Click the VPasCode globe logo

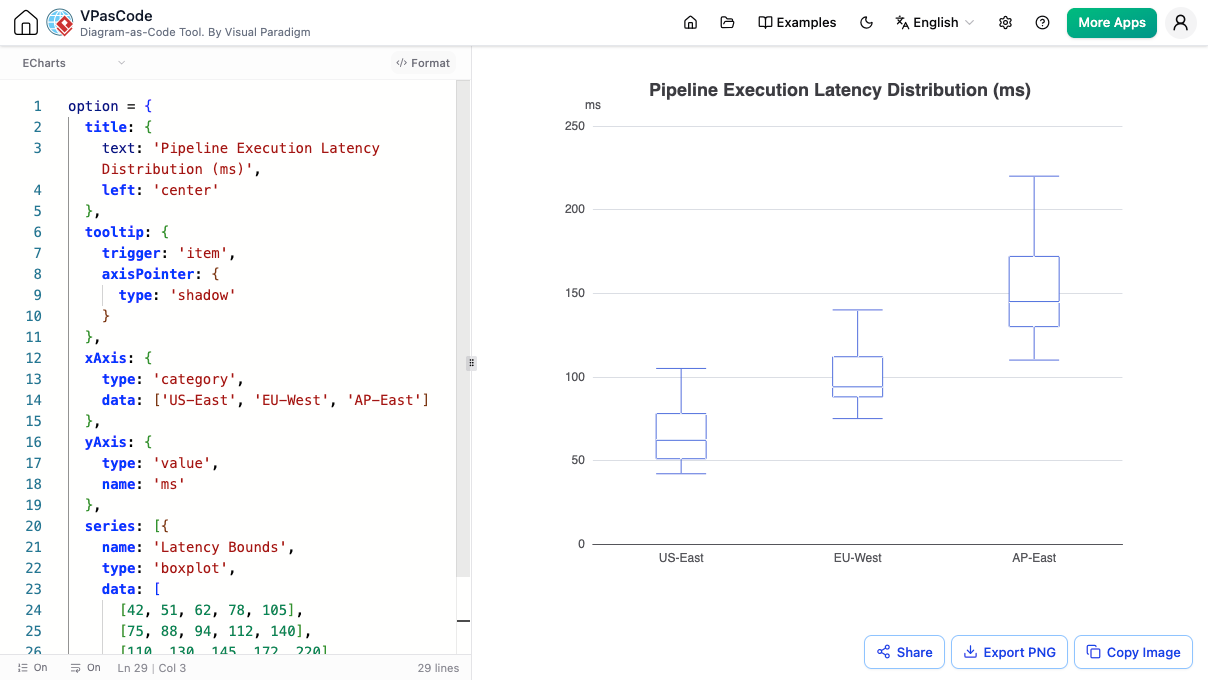[x=60, y=23]
